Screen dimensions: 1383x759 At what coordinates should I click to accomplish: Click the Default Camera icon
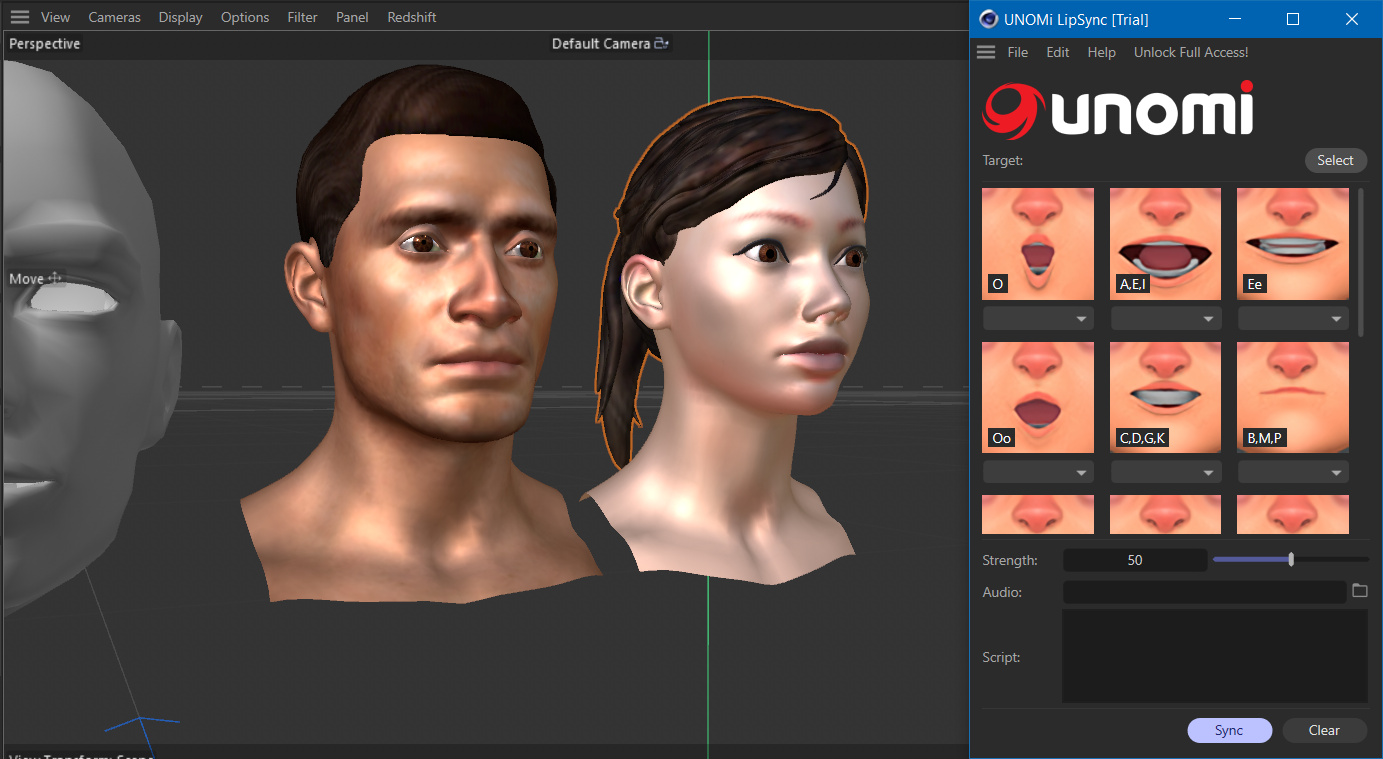[x=661, y=44]
